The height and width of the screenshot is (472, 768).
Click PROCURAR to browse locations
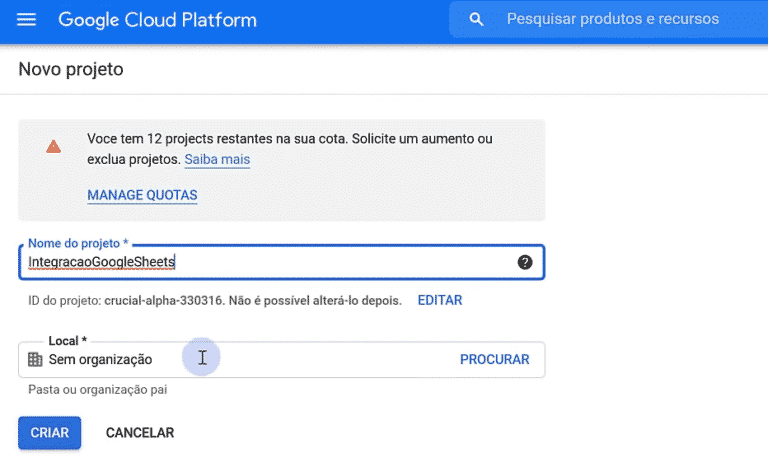point(494,359)
